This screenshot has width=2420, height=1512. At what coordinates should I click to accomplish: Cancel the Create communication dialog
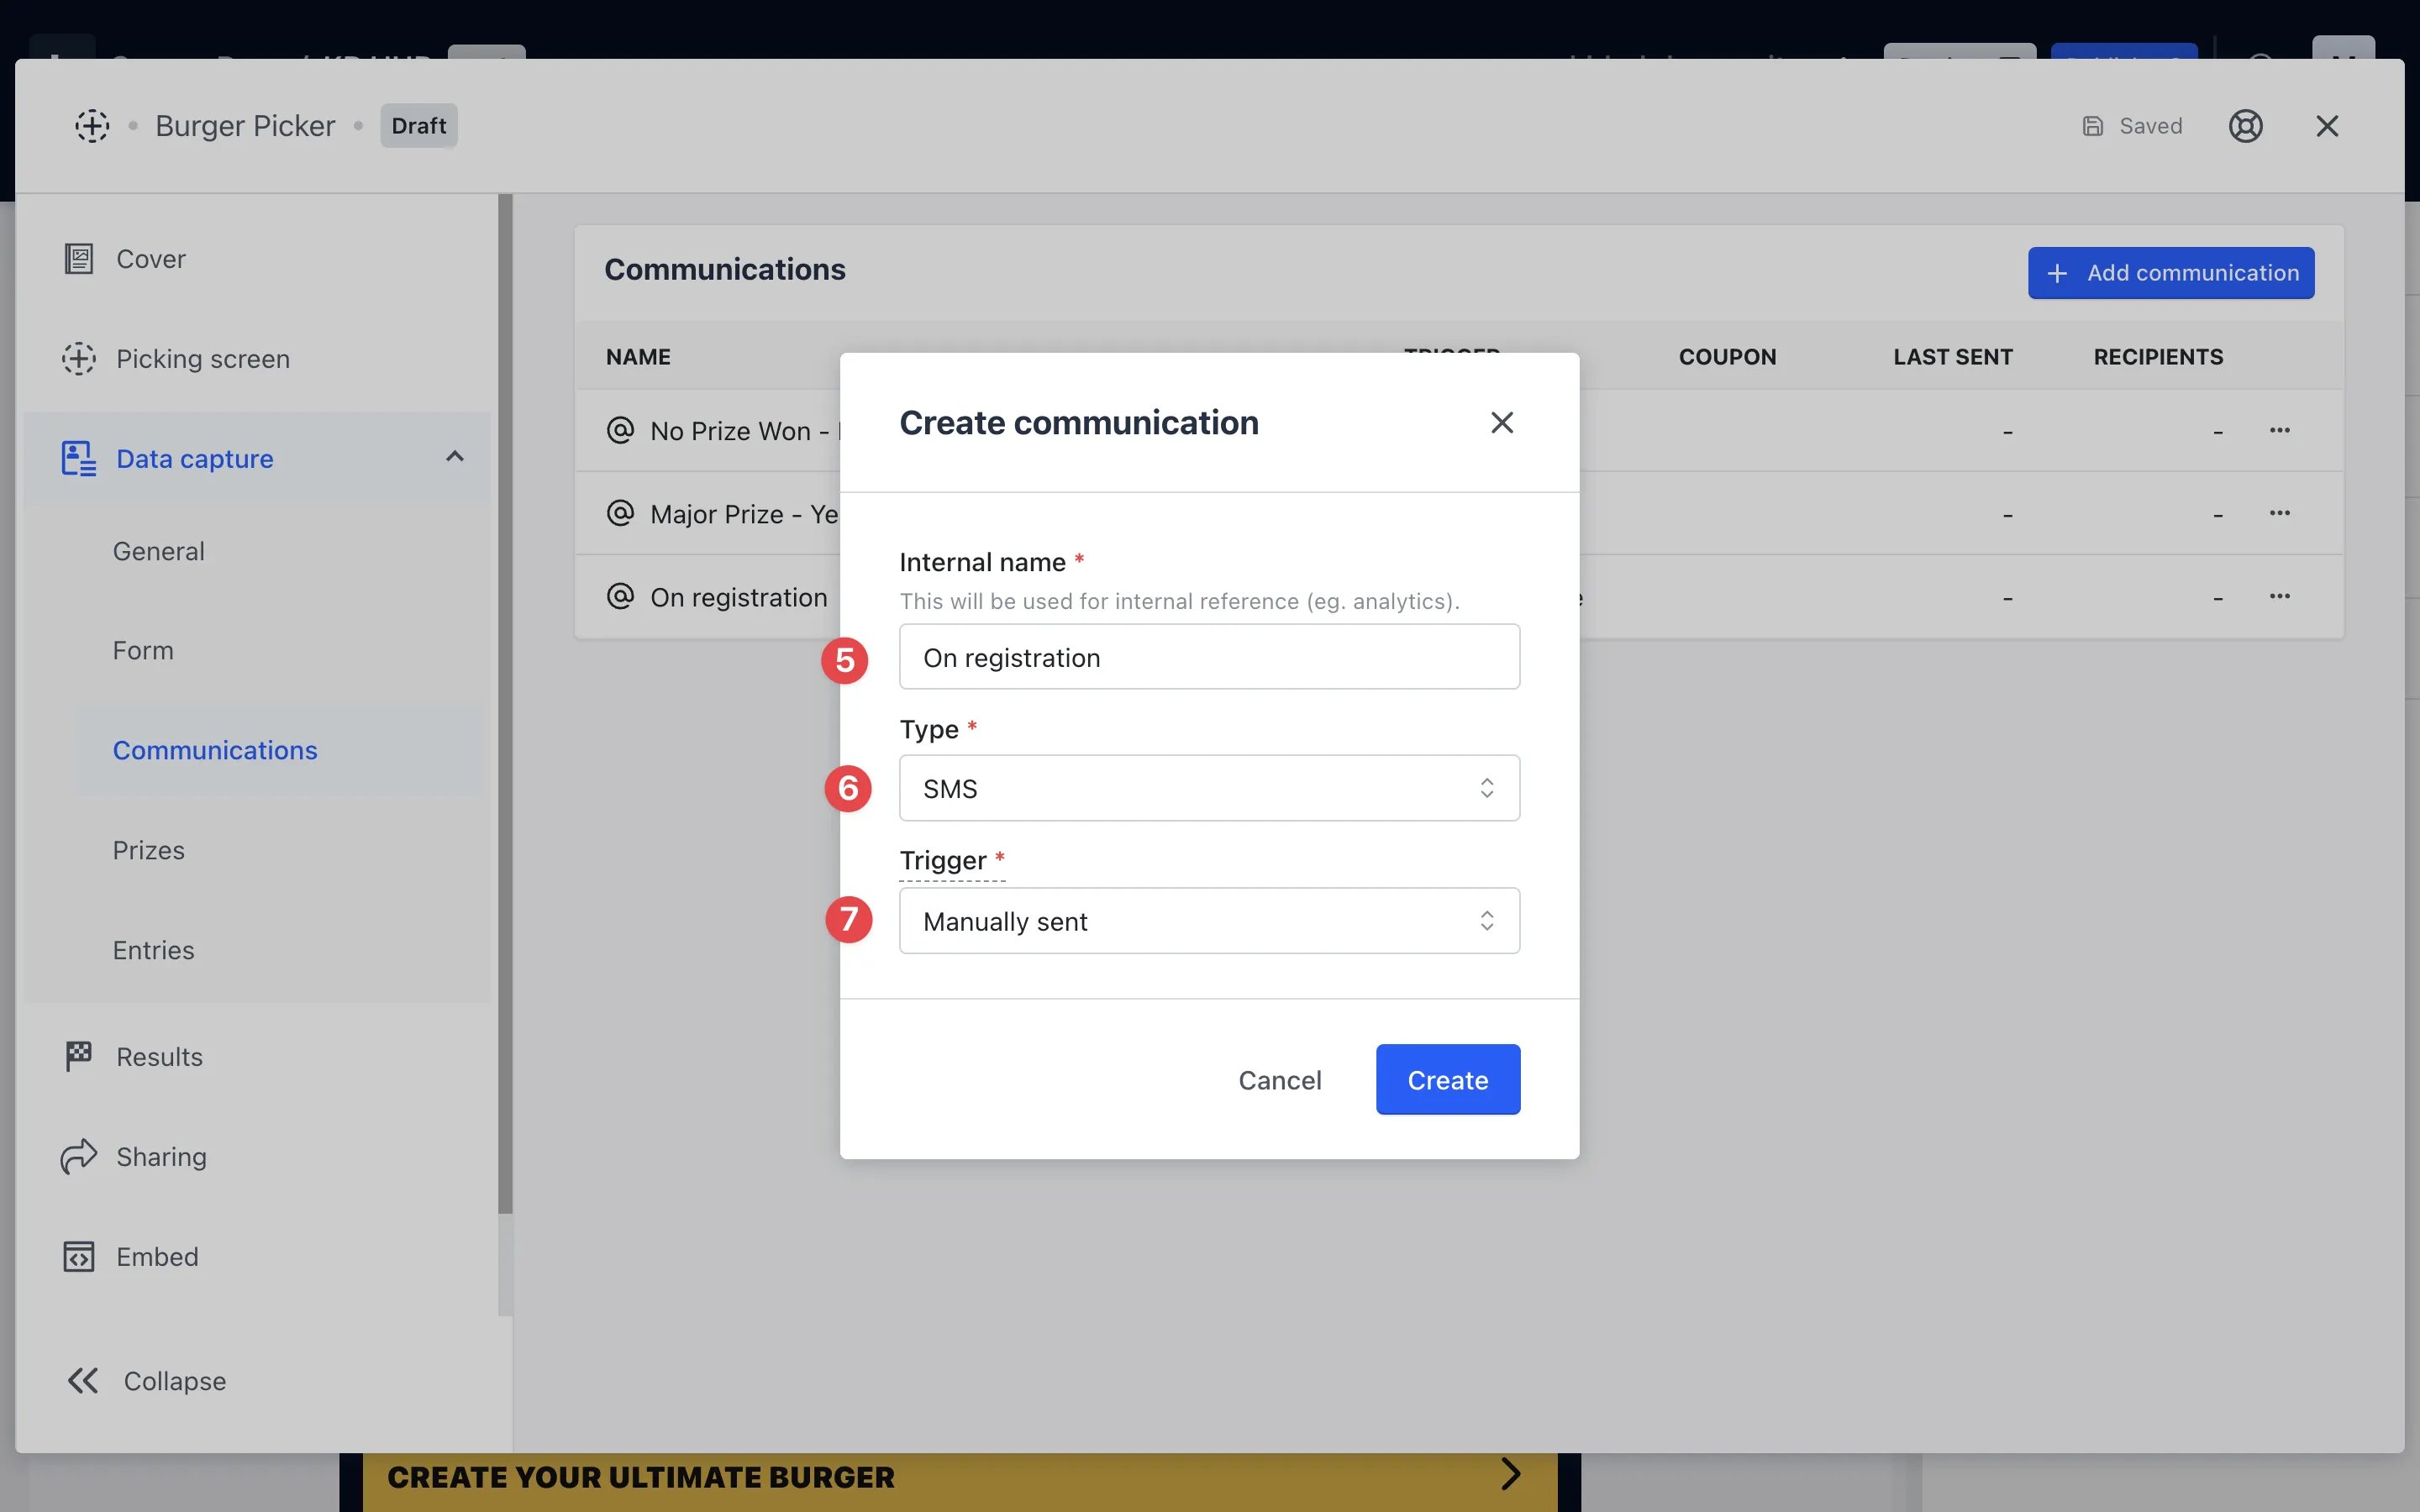(x=1279, y=1080)
